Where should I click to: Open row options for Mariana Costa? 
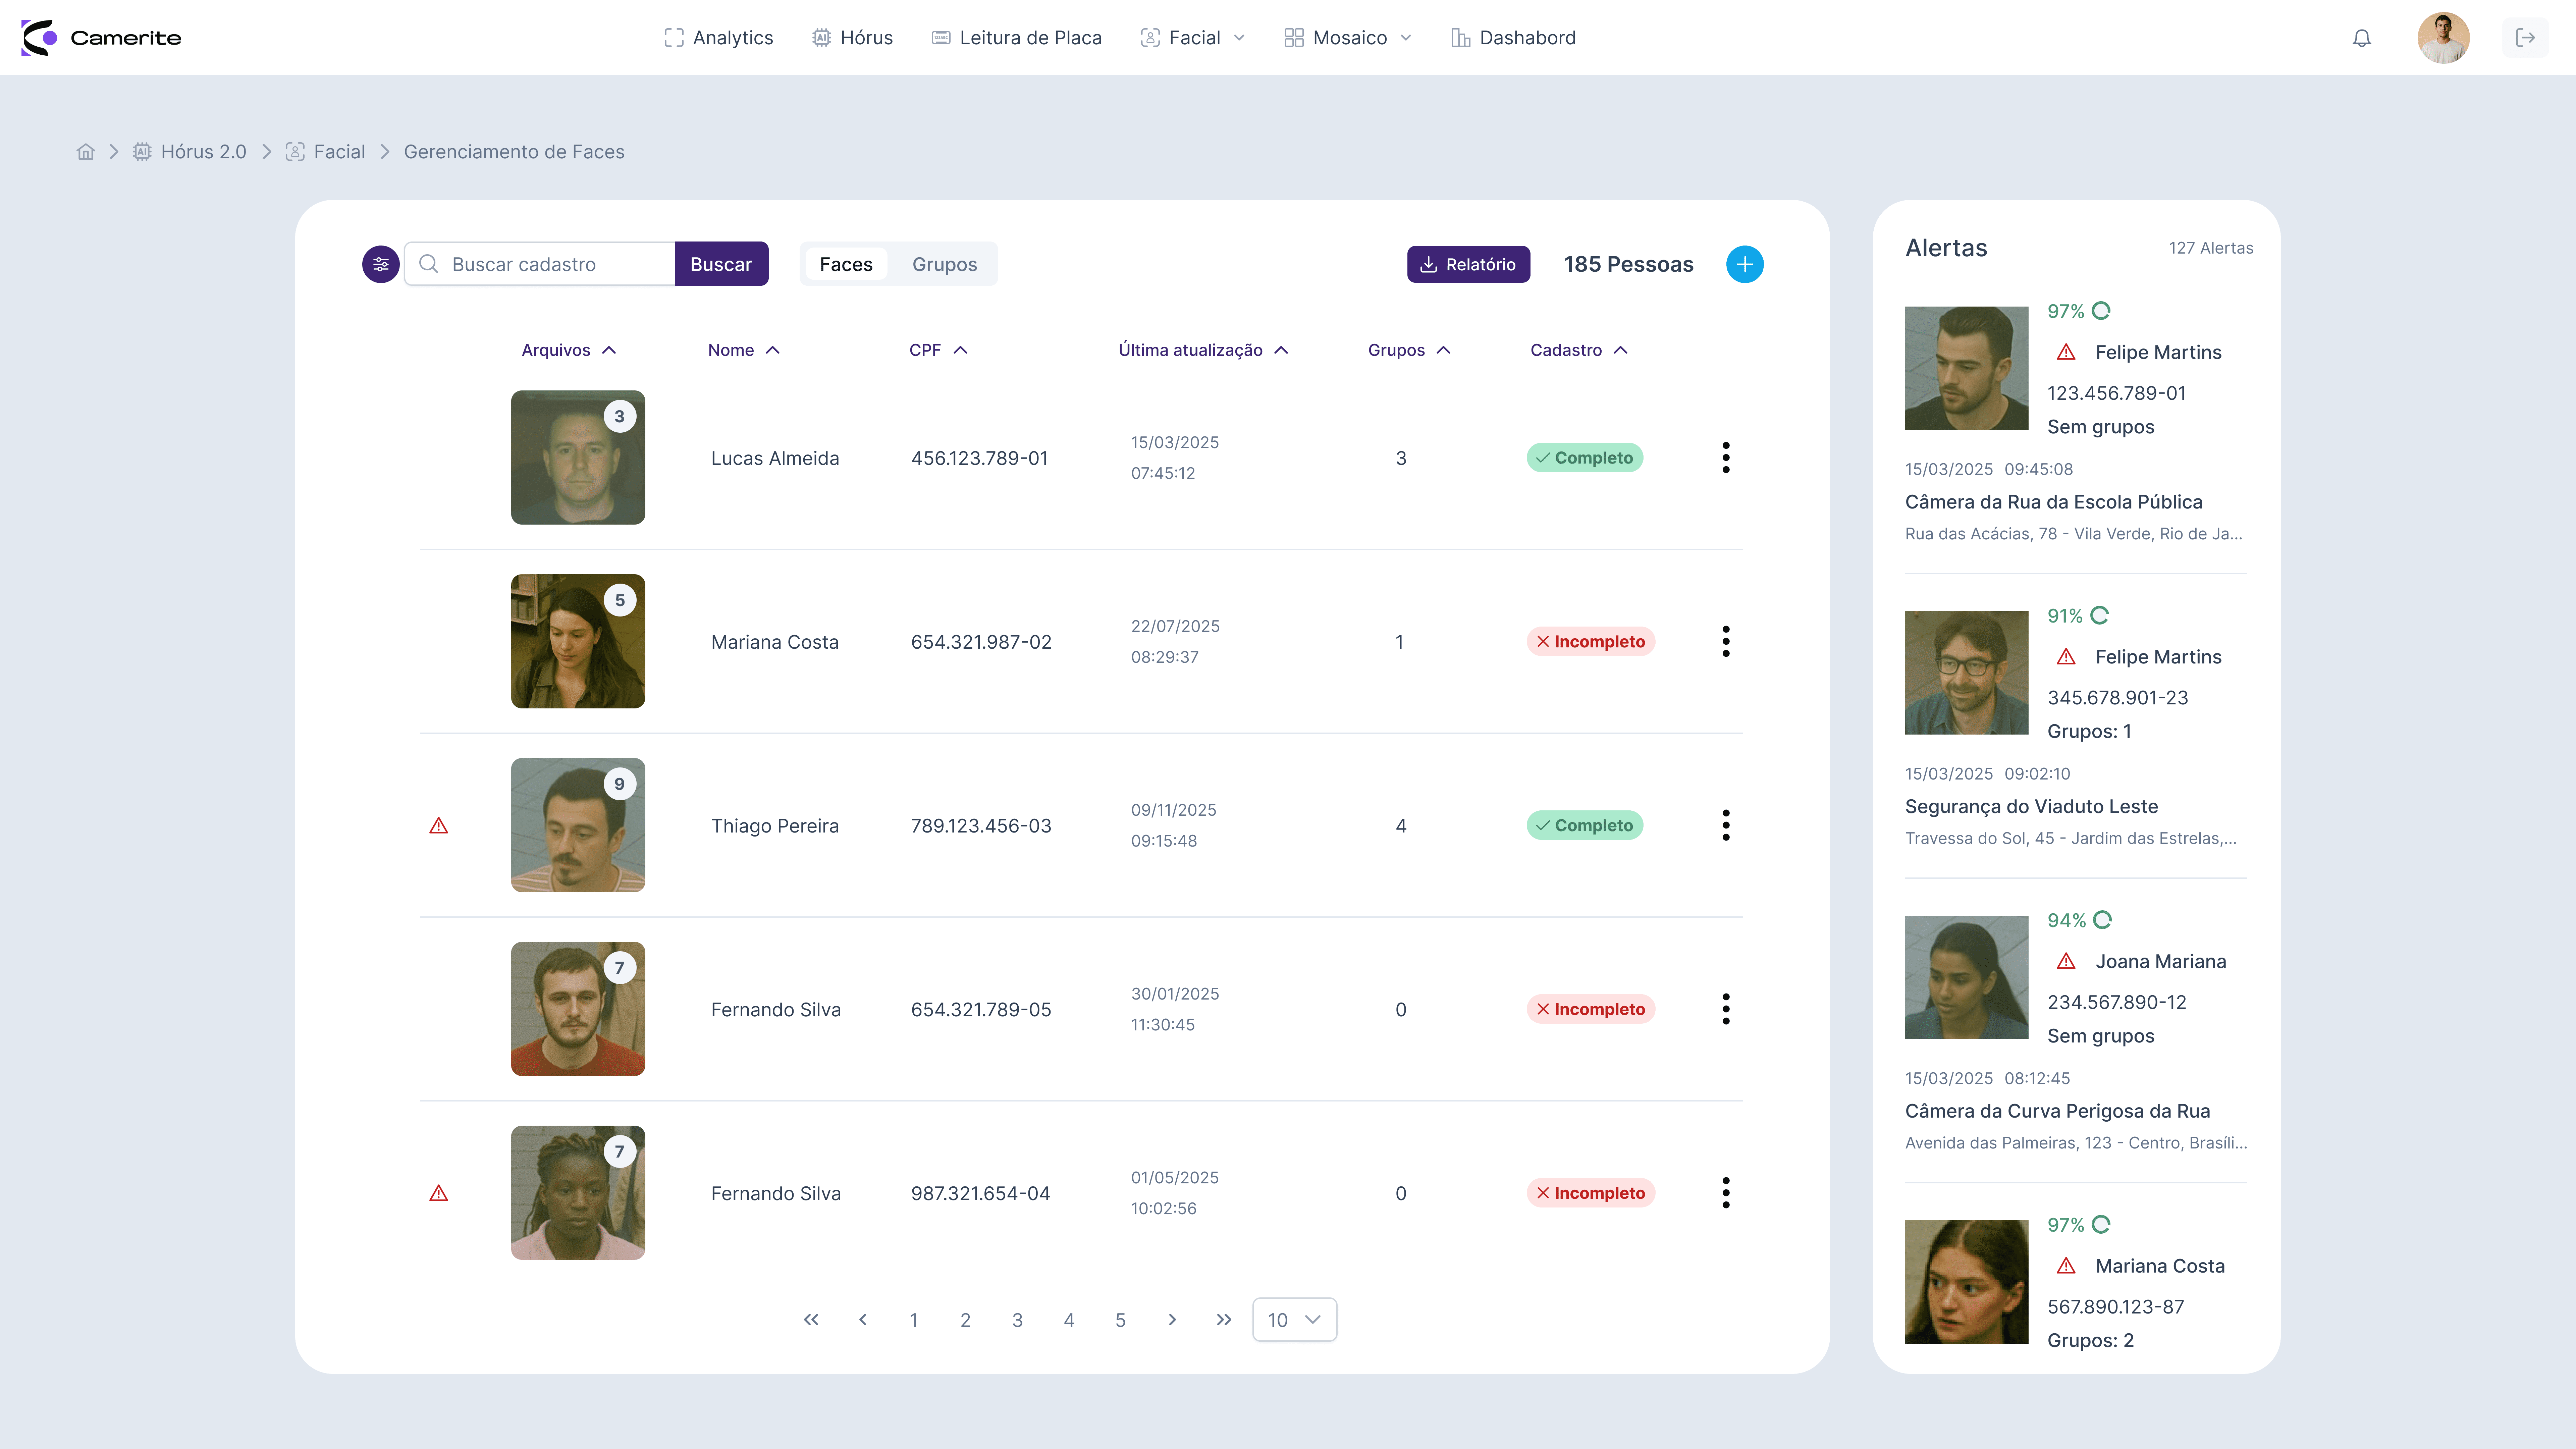pyautogui.click(x=1726, y=642)
